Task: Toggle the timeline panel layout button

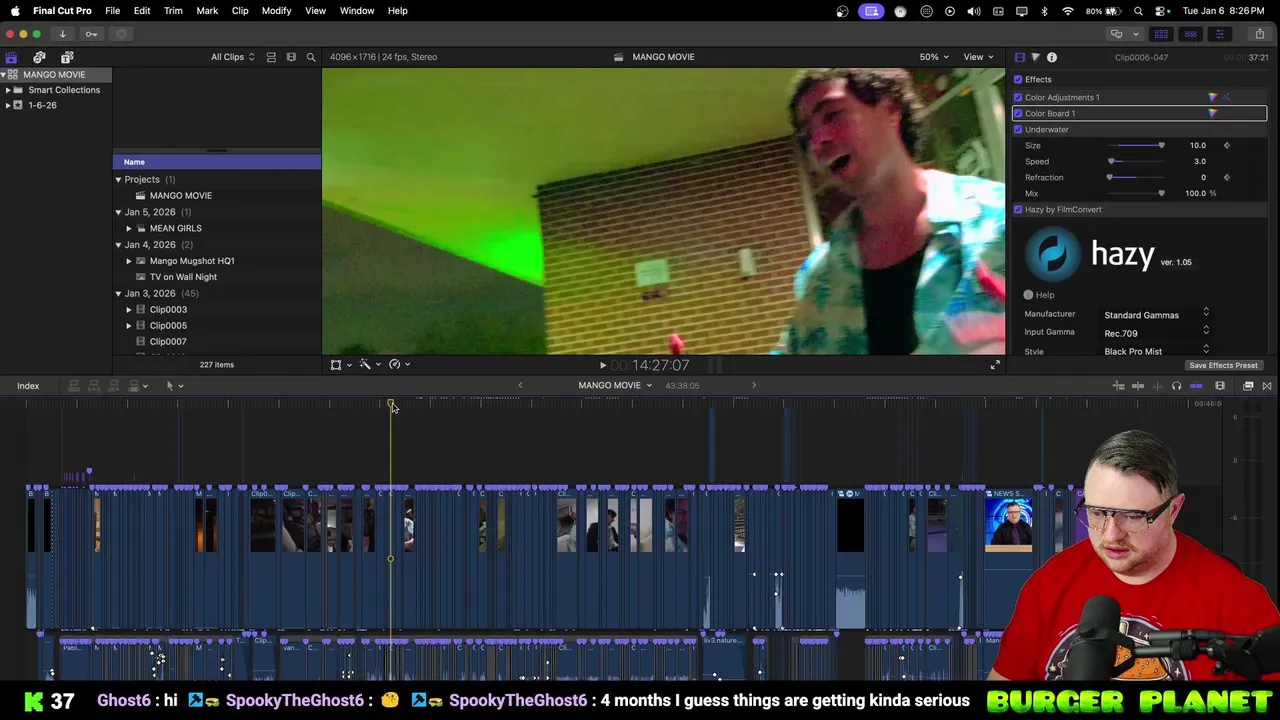Action: [x=1190, y=34]
